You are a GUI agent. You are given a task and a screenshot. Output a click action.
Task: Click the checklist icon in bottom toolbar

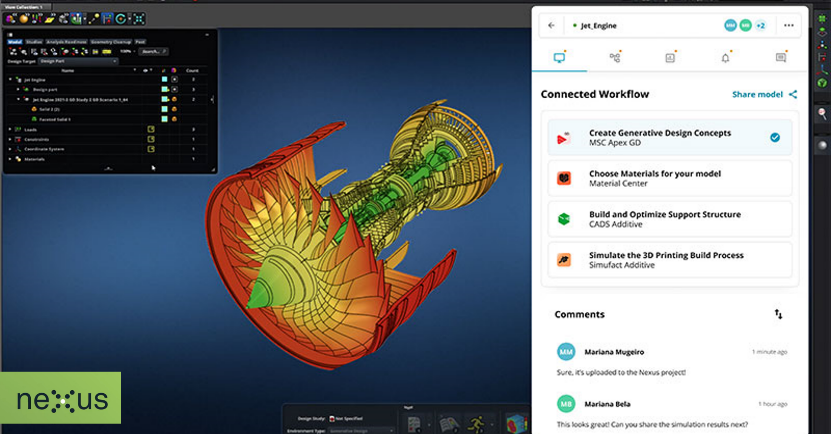413,425
